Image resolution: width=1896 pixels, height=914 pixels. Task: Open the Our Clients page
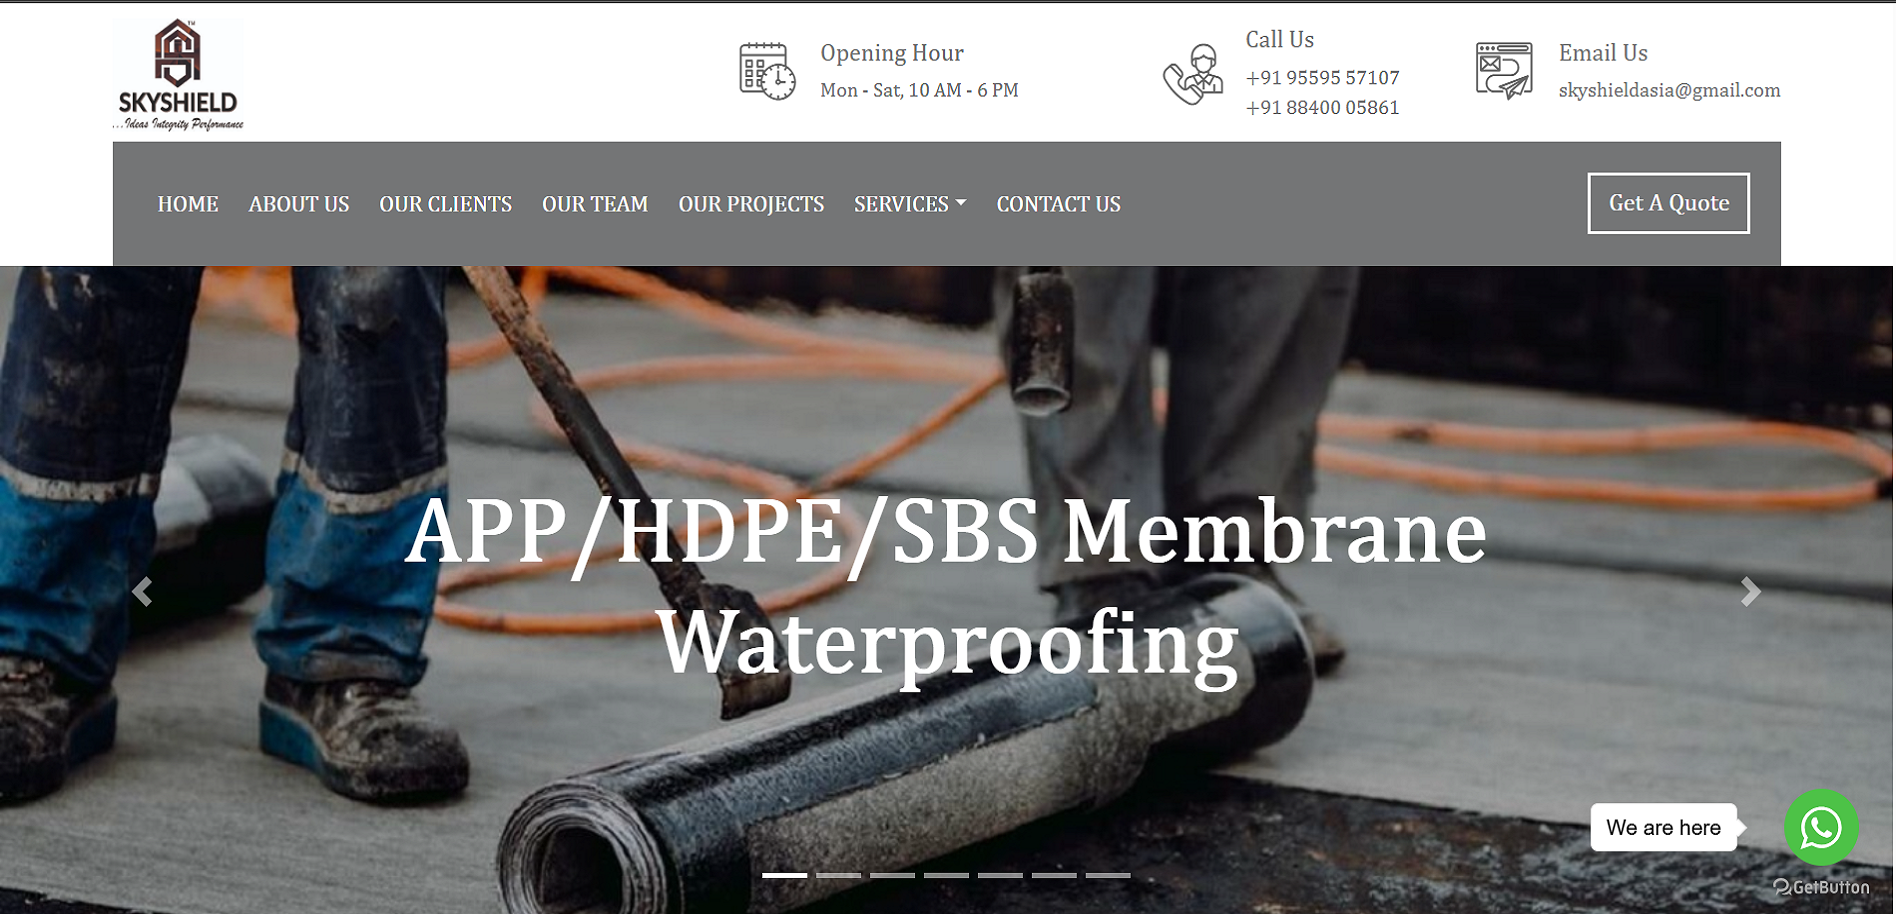pos(445,204)
